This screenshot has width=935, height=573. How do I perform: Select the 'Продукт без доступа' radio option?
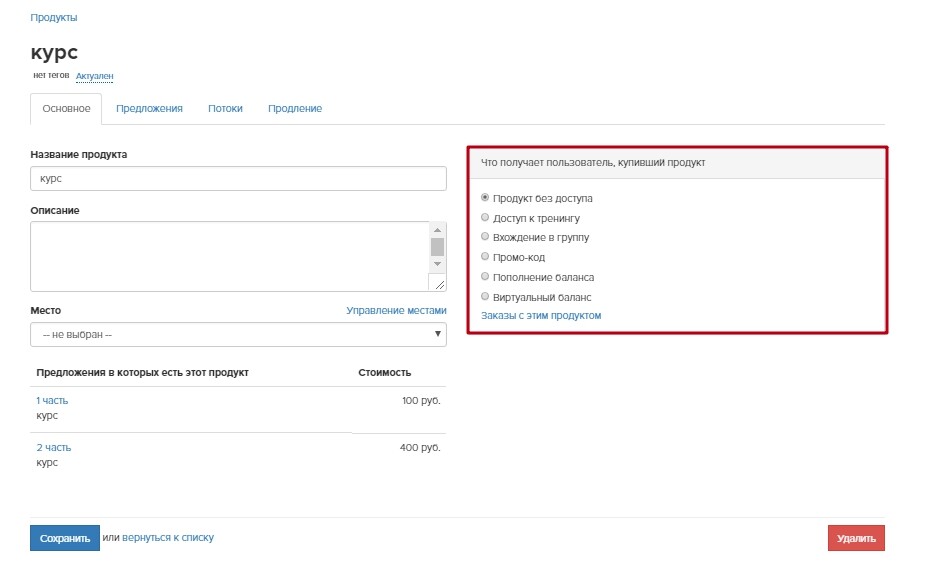coord(485,197)
